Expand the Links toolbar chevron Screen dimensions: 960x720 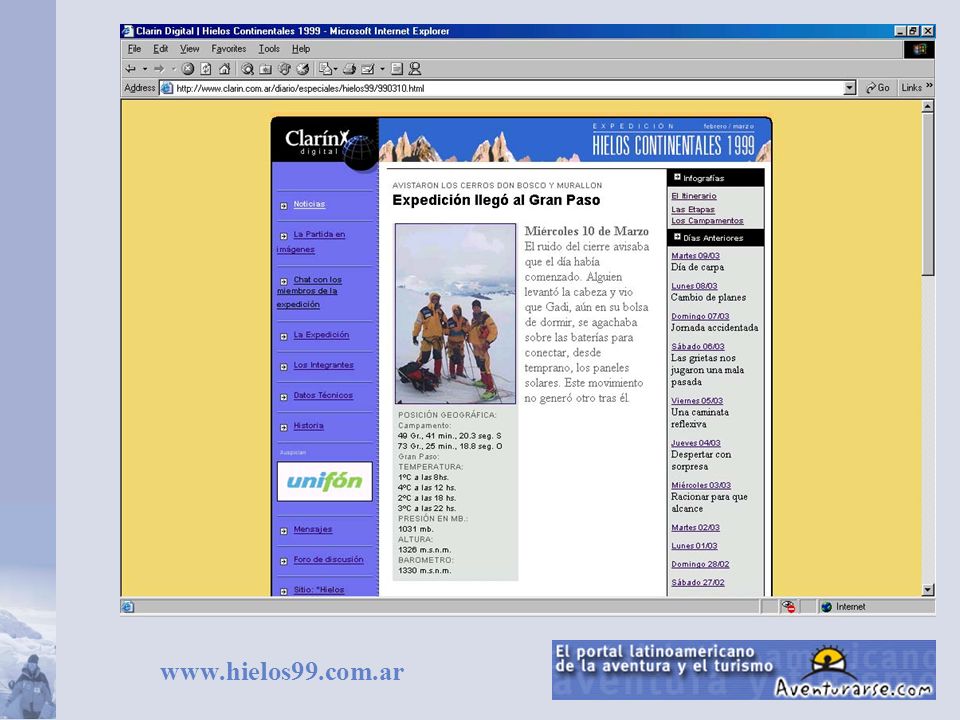(x=929, y=86)
